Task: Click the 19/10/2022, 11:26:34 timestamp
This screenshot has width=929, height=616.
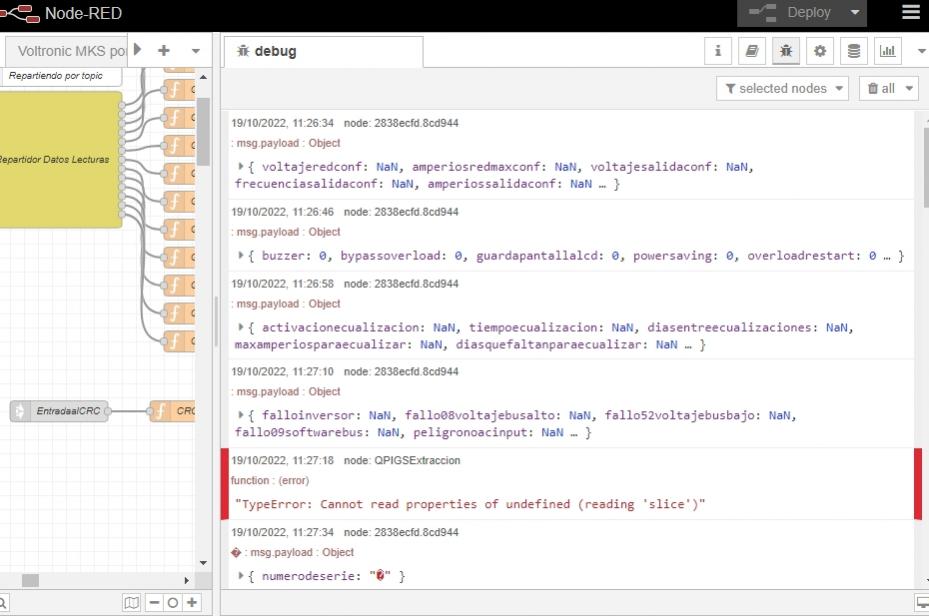Action: coord(283,123)
